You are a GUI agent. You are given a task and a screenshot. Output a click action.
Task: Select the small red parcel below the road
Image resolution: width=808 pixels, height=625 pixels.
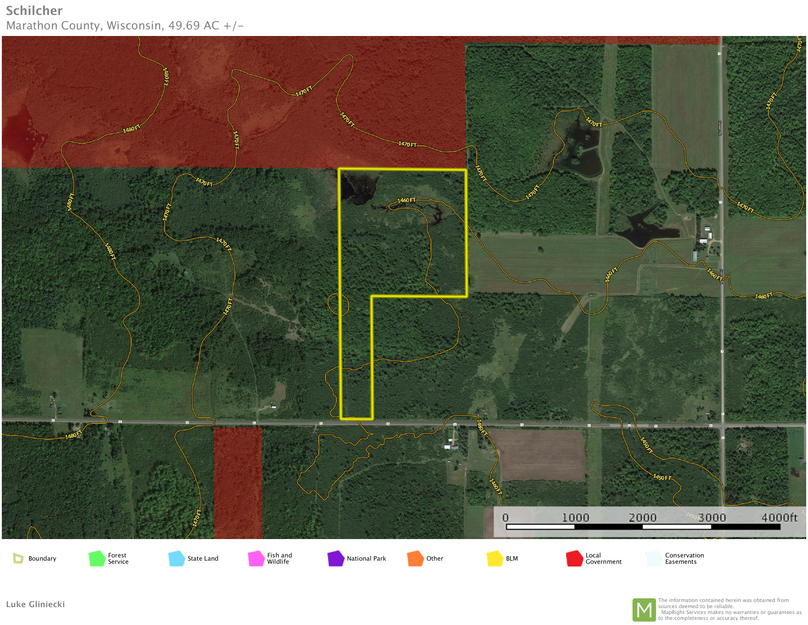237,482
